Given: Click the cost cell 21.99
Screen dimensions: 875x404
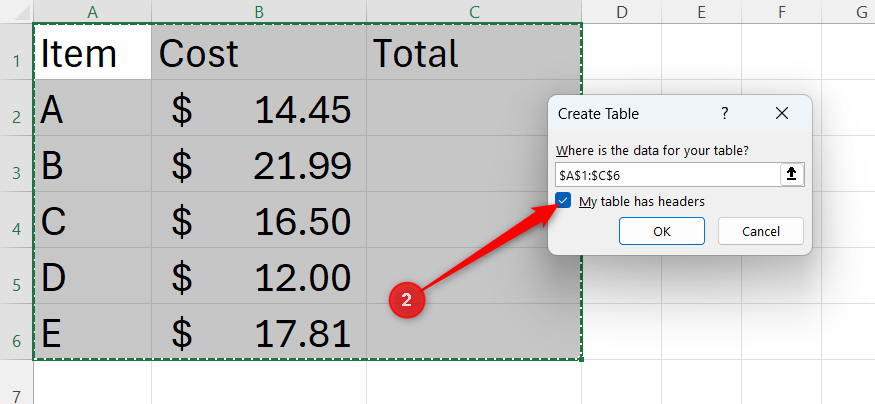Looking at the screenshot, I should 259,164.
